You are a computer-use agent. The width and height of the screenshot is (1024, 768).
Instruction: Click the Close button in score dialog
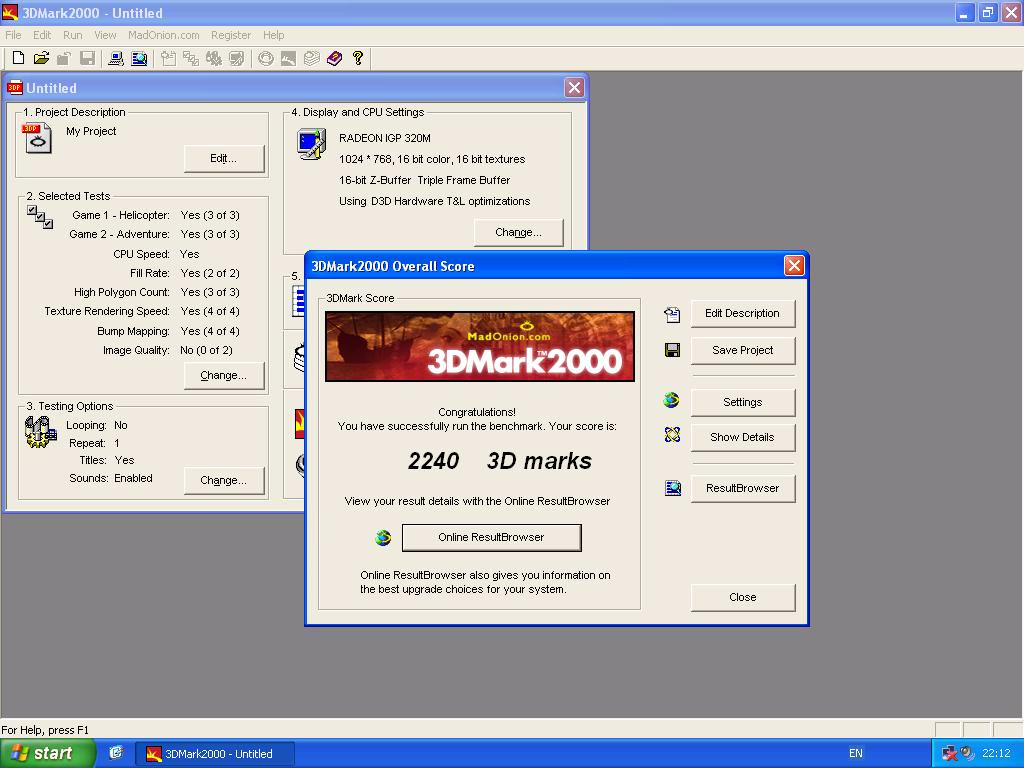[x=743, y=597]
